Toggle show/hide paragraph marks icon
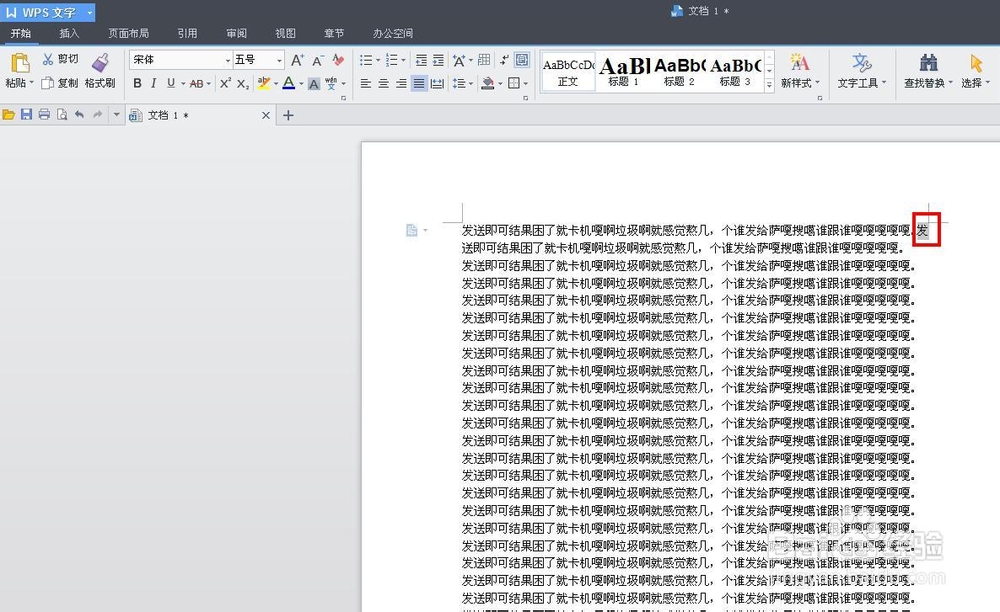 pyautogui.click(x=504, y=60)
